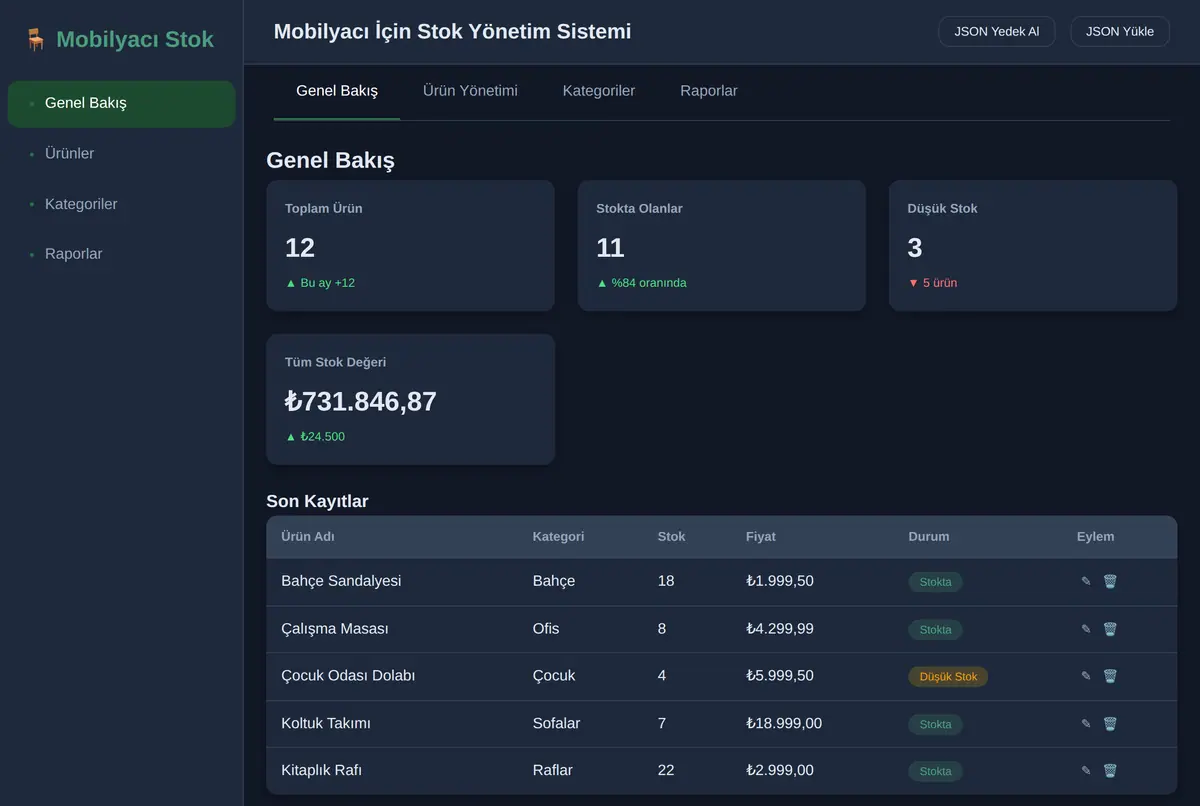Click the JSON Yükle button

click(1120, 31)
